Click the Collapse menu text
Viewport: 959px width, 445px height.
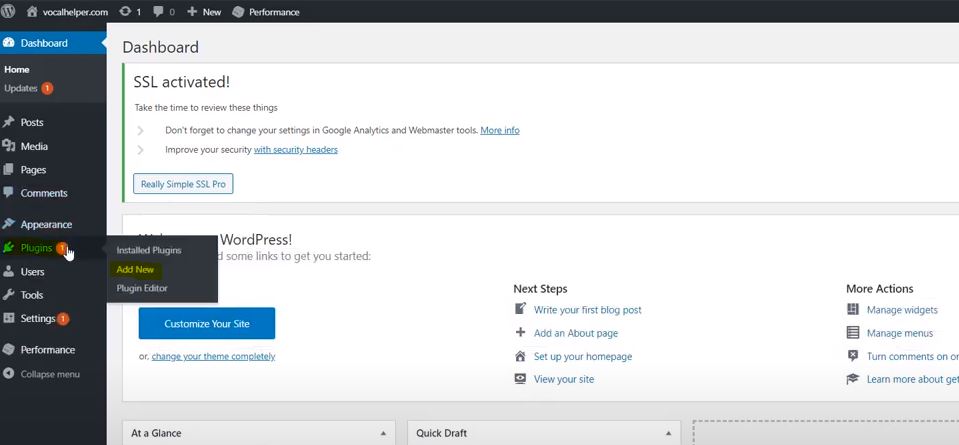pyautogui.click(x=50, y=374)
